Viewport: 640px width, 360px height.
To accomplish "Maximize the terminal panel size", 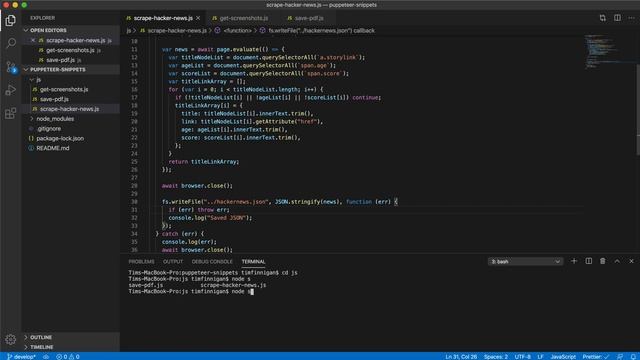I will click(x=617, y=261).
